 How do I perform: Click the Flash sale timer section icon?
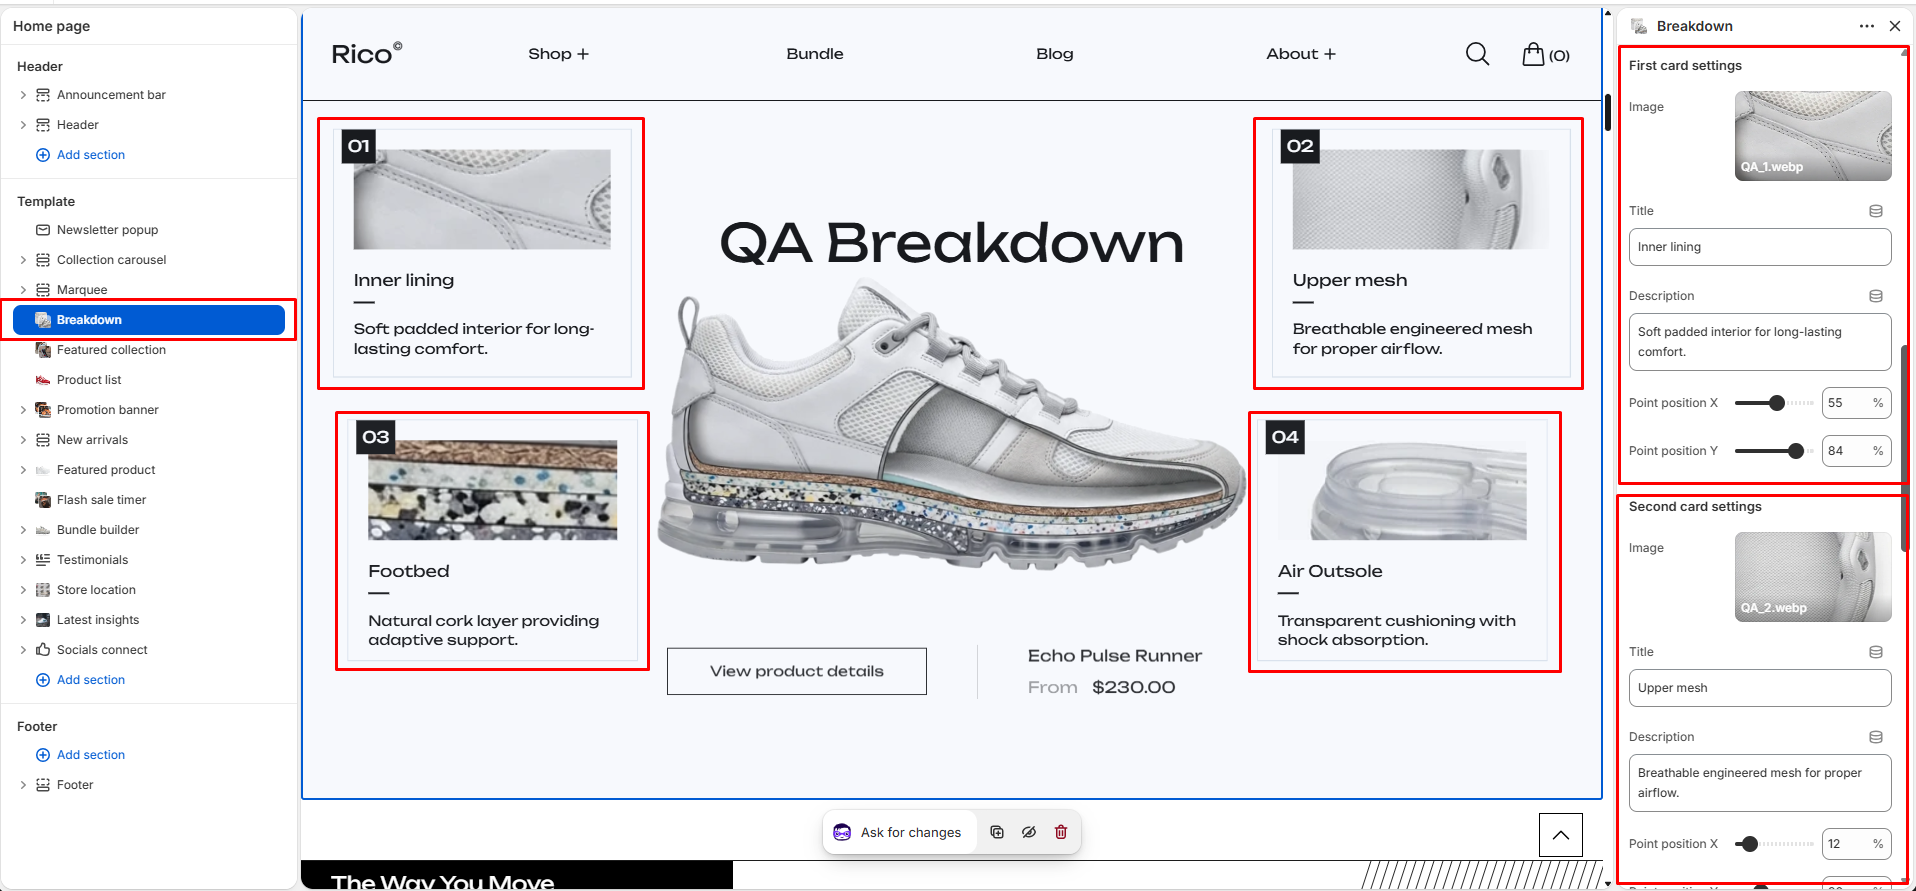[43, 500]
